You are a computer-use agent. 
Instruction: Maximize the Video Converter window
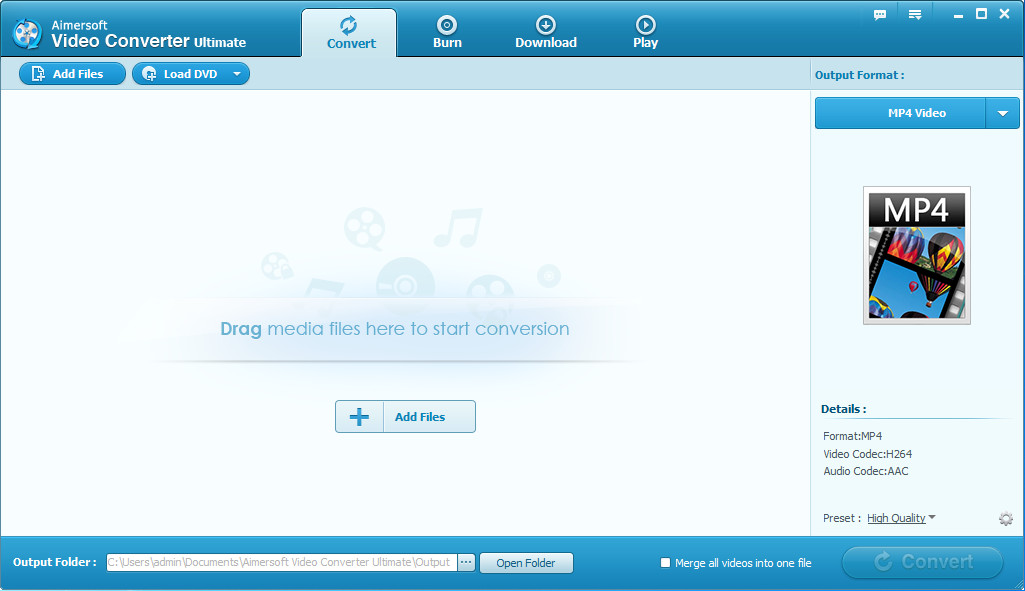tap(981, 14)
